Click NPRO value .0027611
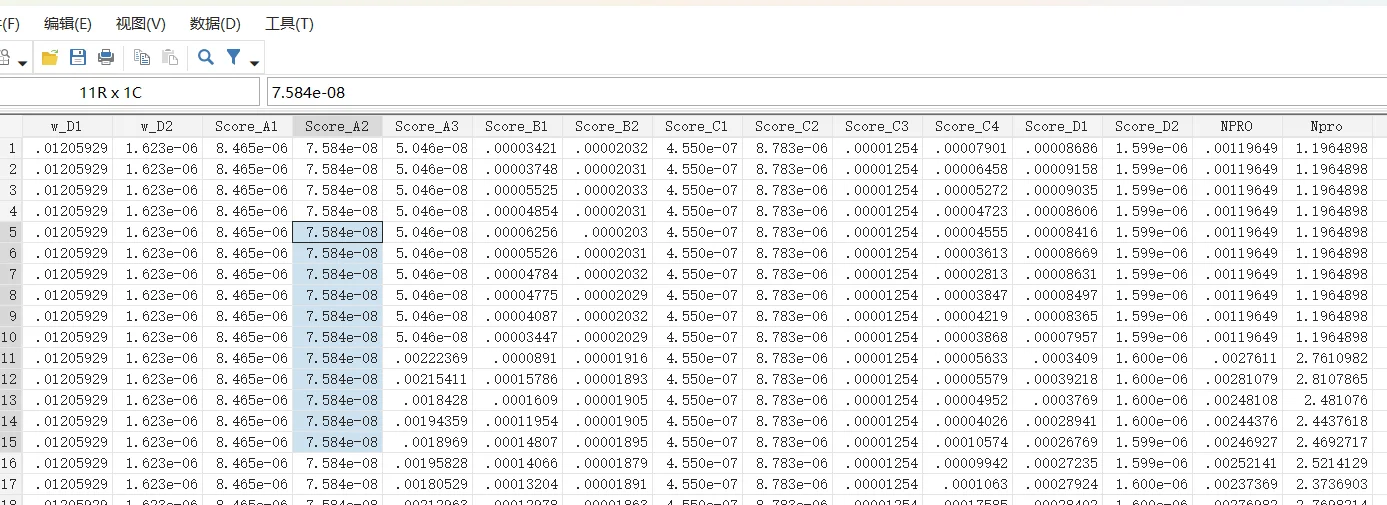 click(1237, 358)
